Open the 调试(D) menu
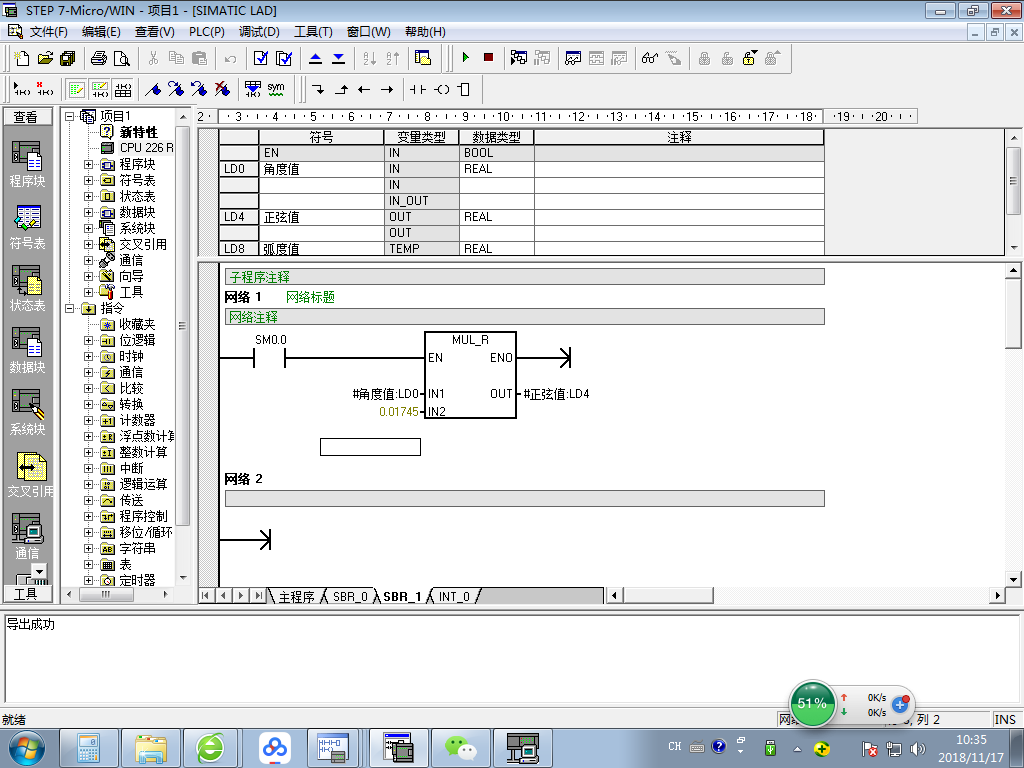The image size is (1024, 768). (259, 32)
